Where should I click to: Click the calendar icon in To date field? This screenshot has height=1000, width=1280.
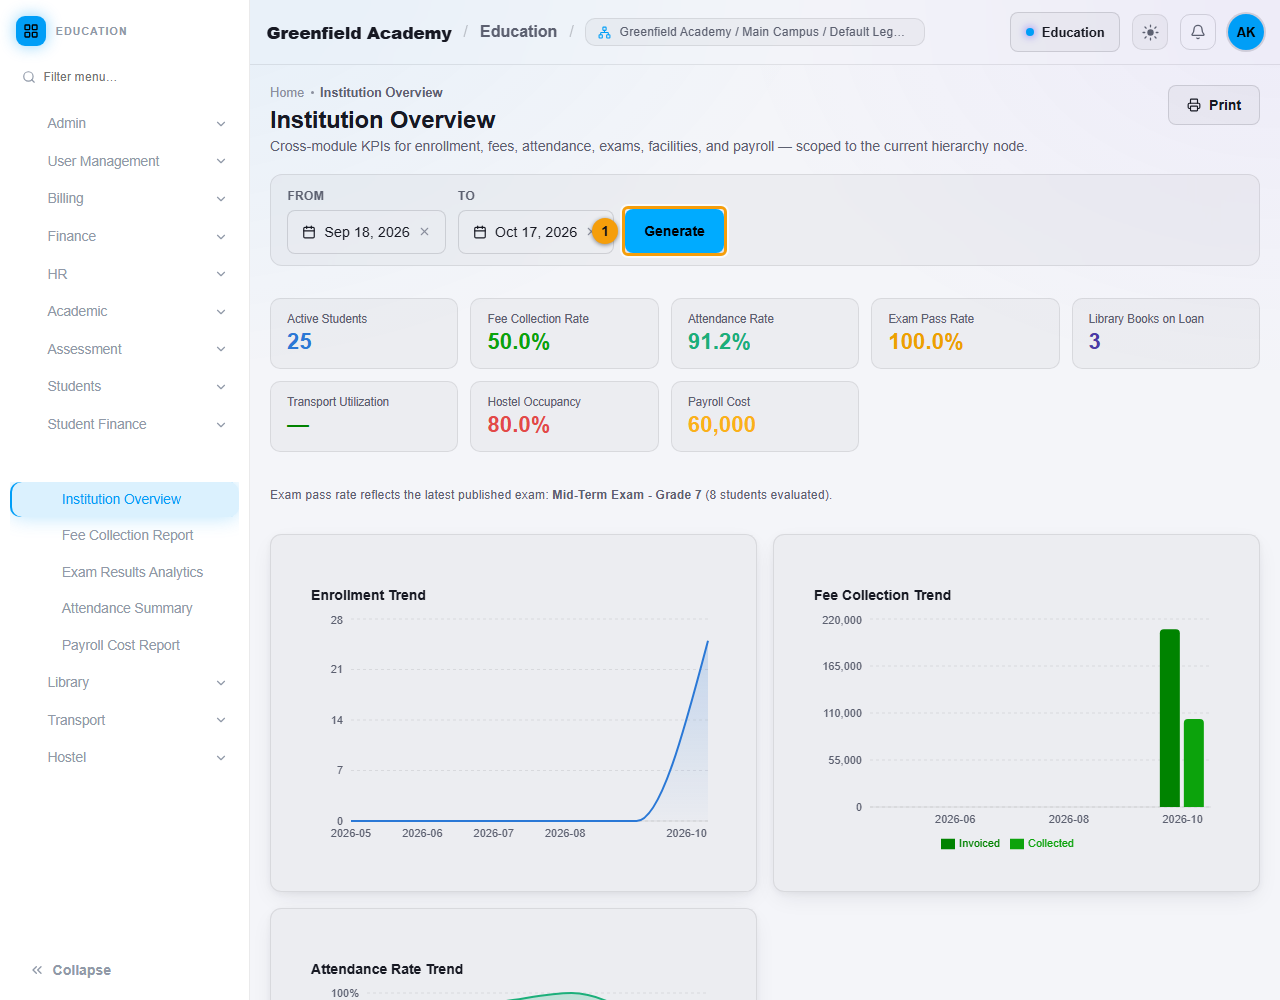pos(480,232)
